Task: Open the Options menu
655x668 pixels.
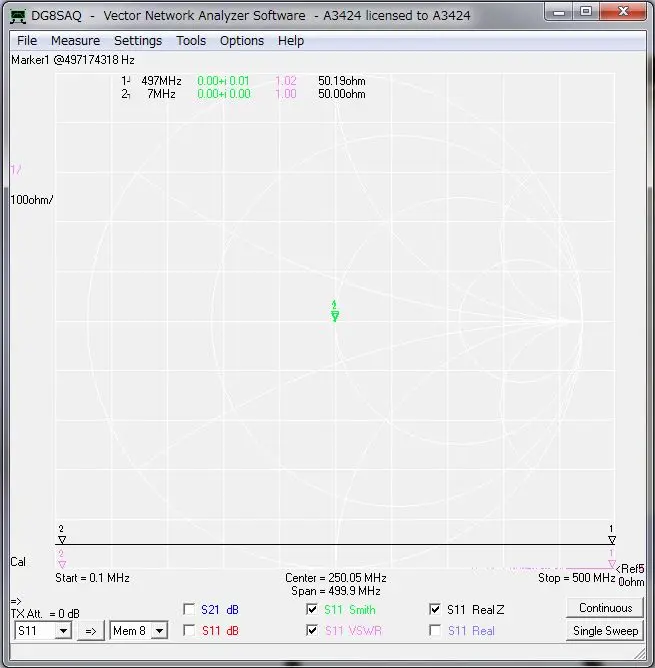Action: 242,41
